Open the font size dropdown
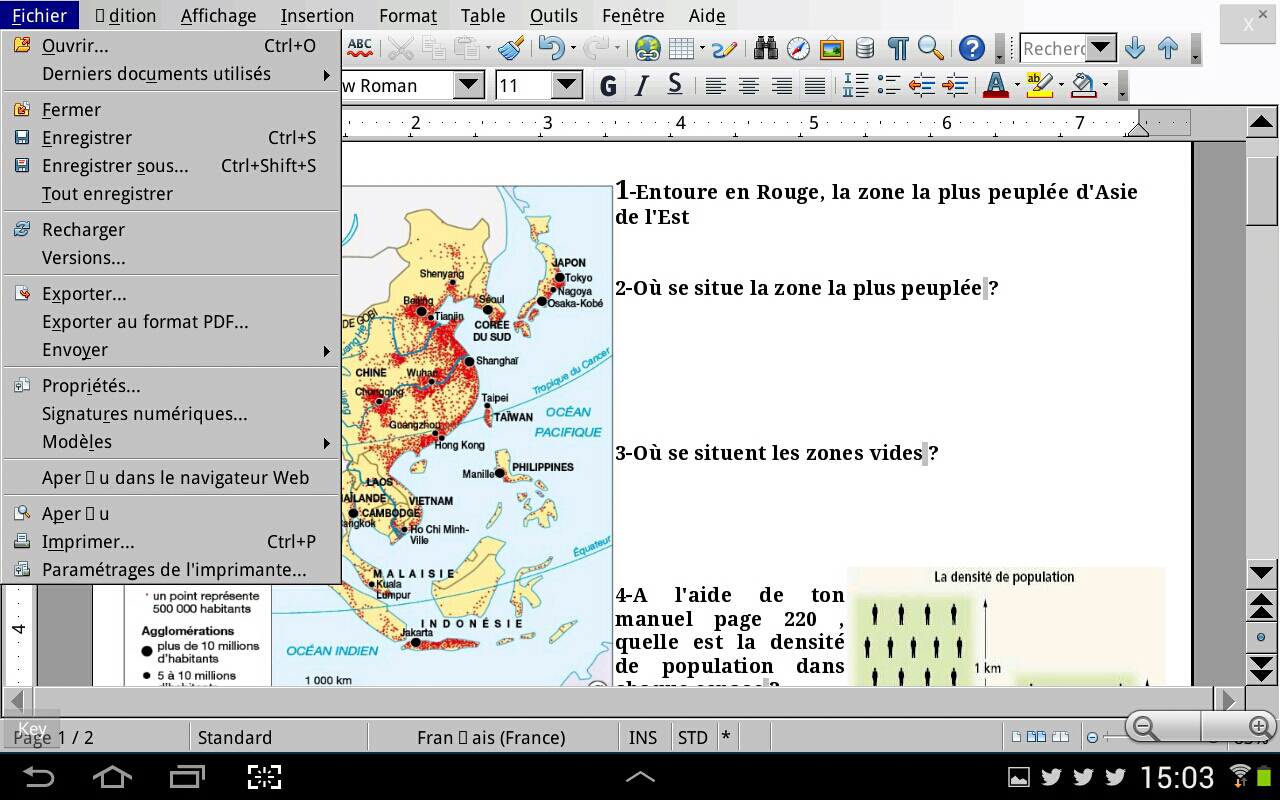 tap(566, 86)
